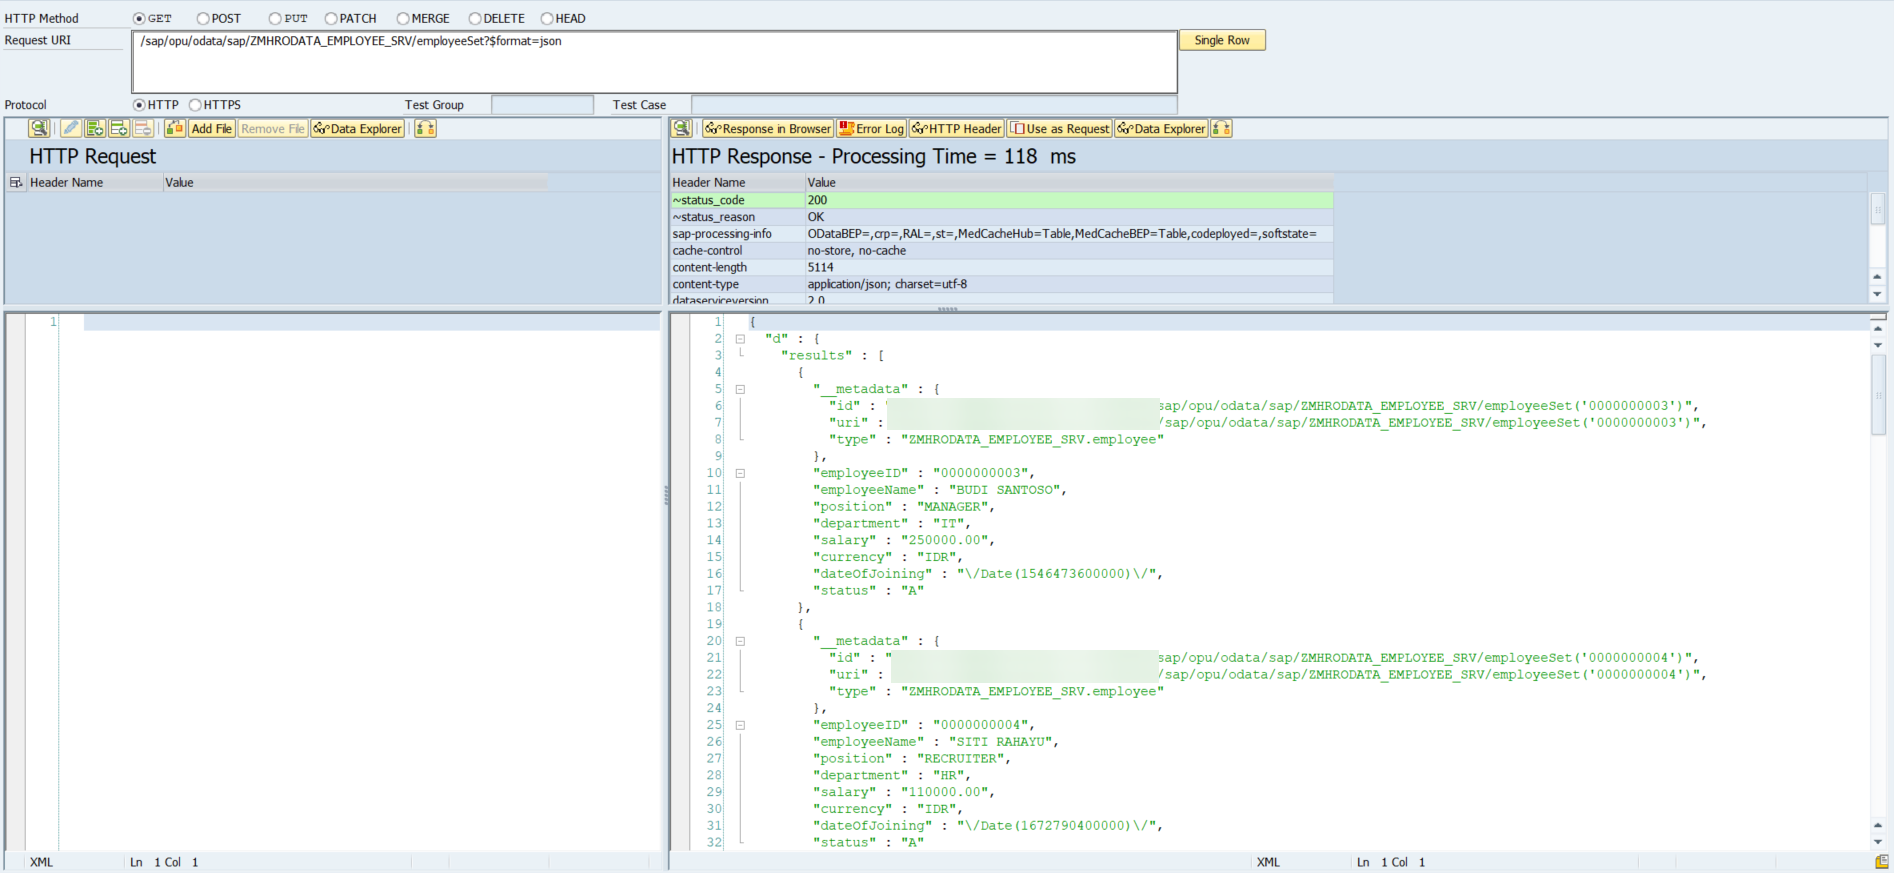Click the find icon in HTTP Request toolbar
The image size is (1894, 873).
pos(39,129)
